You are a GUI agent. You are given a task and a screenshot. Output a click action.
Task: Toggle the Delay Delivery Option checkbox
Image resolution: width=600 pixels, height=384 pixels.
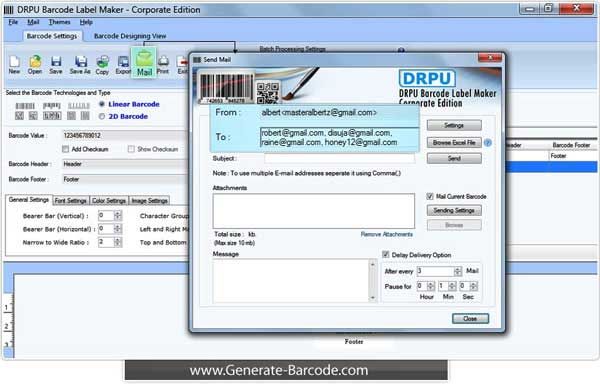[386, 255]
